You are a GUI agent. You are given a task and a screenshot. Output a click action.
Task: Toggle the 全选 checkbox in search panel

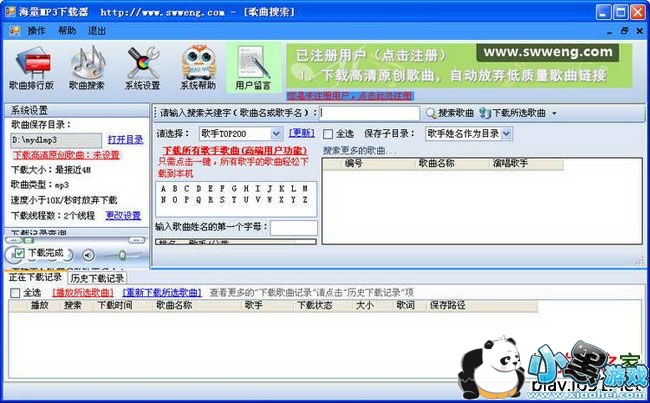[328, 134]
